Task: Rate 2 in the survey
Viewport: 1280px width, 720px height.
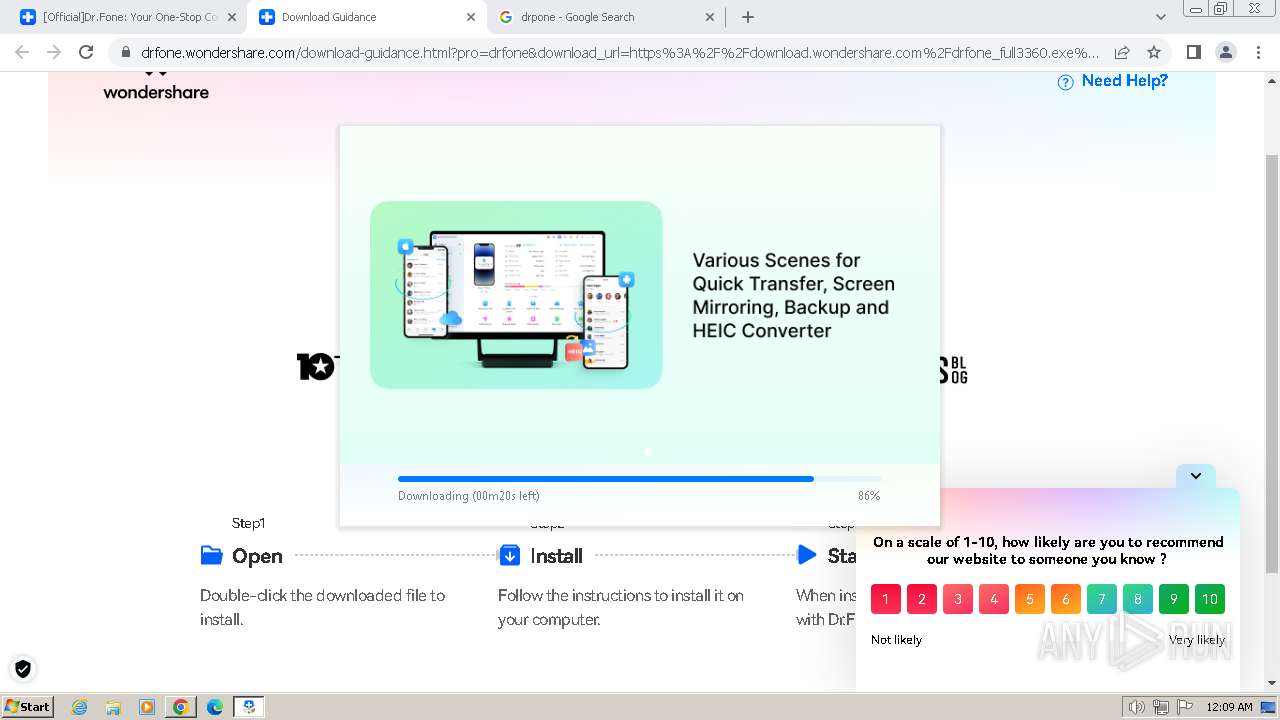Action: 922,599
